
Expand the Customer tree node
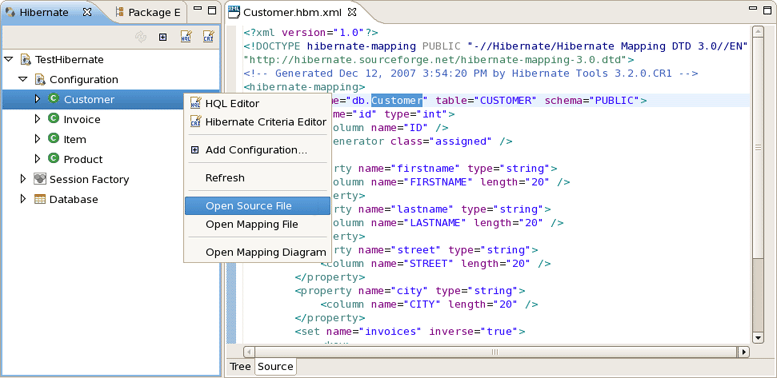(37, 99)
